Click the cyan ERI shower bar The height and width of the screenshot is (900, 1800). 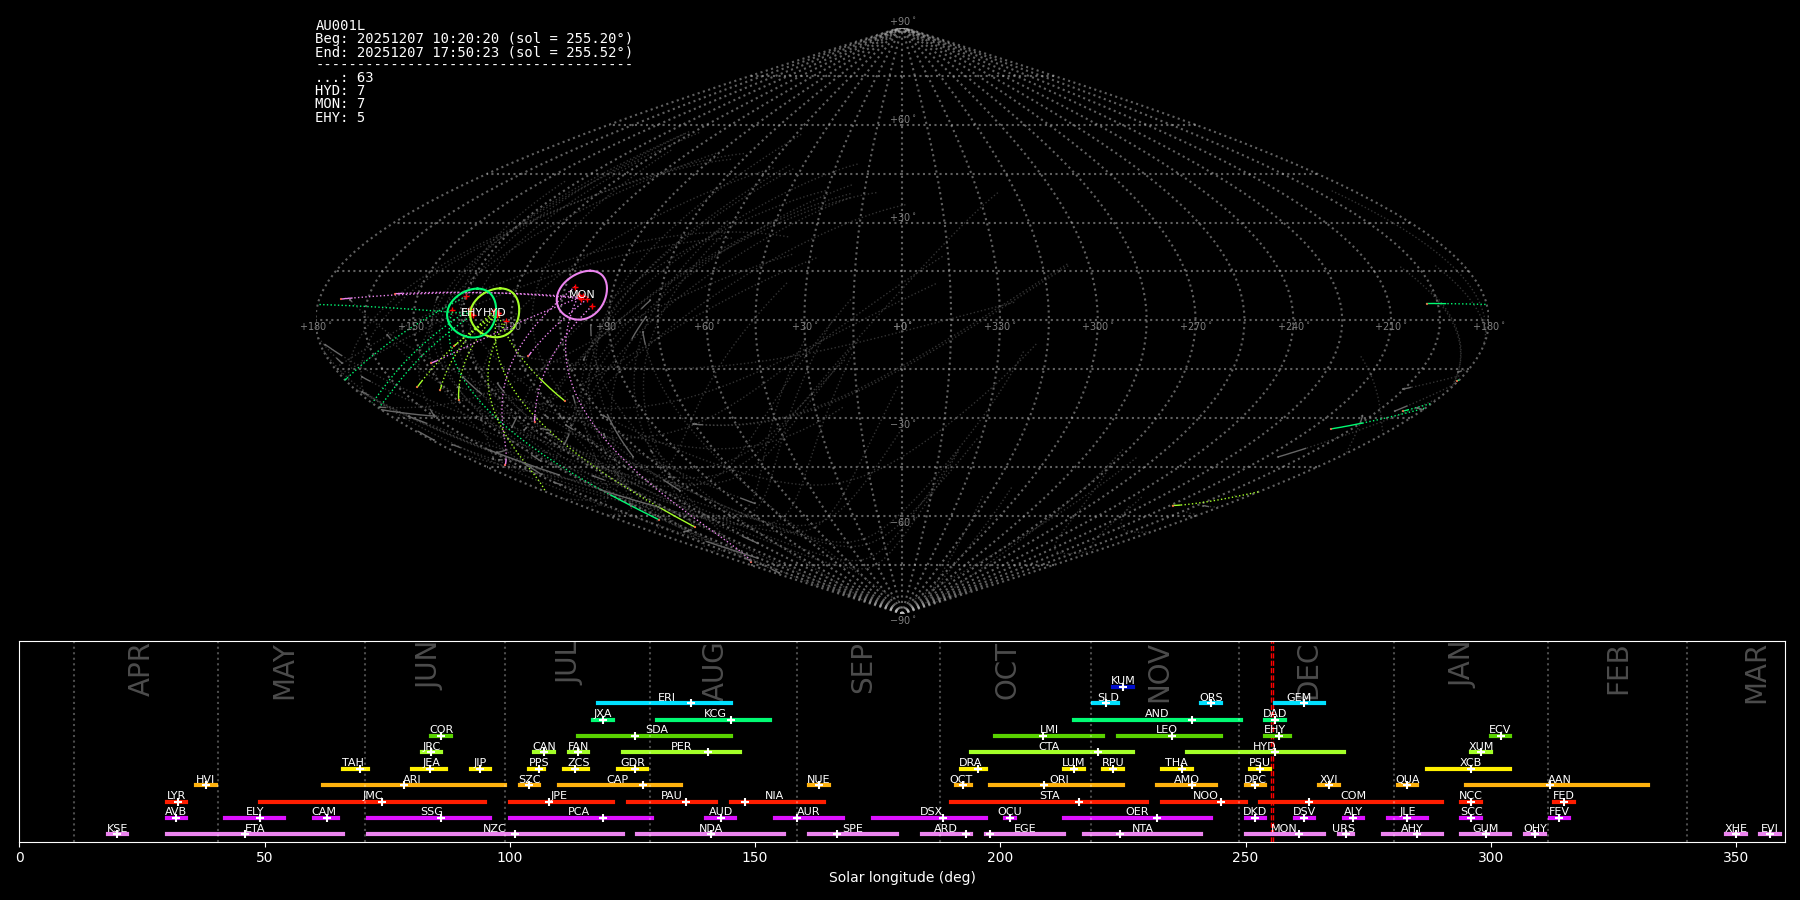pyautogui.click(x=664, y=703)
